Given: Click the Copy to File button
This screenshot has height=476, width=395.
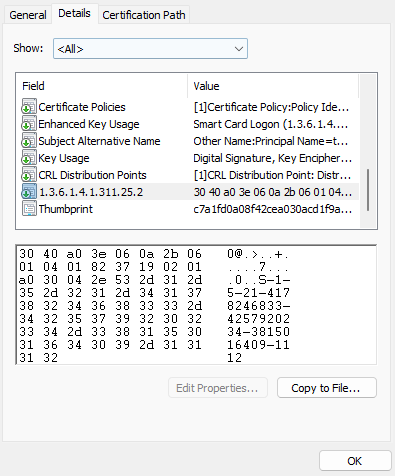Looking at the screenshot, I should tap(327, 388).
